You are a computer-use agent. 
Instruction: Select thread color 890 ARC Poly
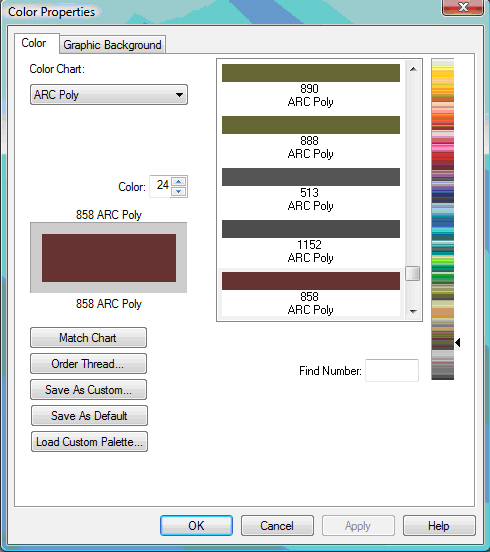point(311,86)
